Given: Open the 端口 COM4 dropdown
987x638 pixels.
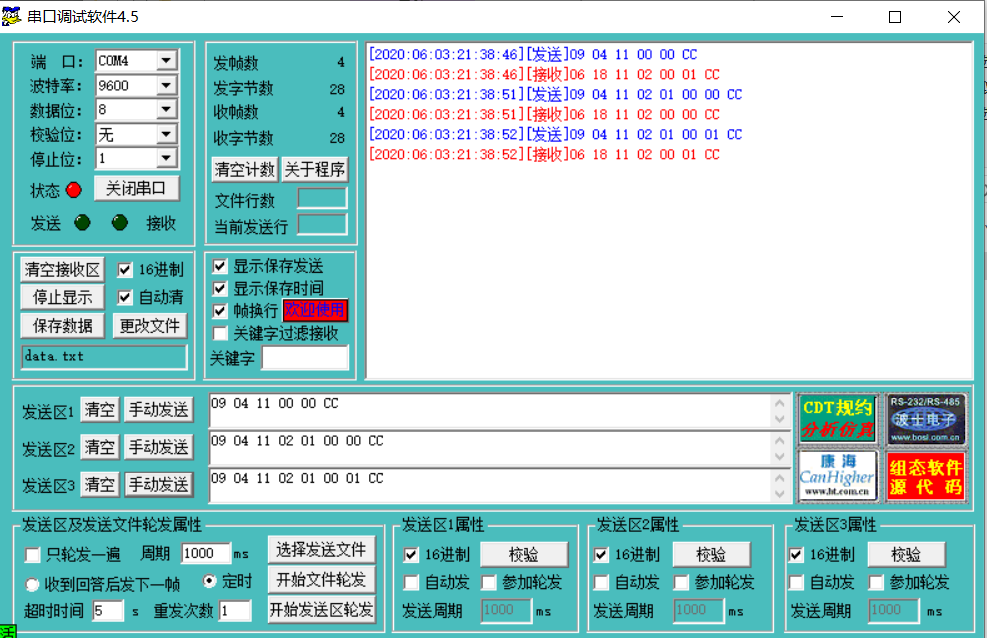Looking at the screenshot, I should [166, 61].
